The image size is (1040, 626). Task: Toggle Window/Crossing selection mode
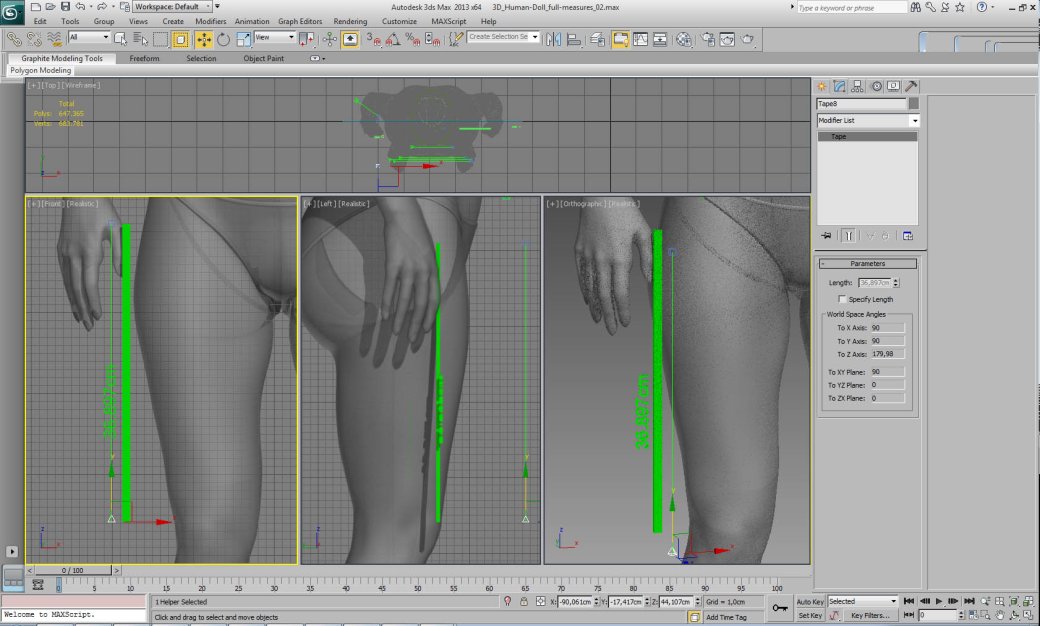pos(180,40)
